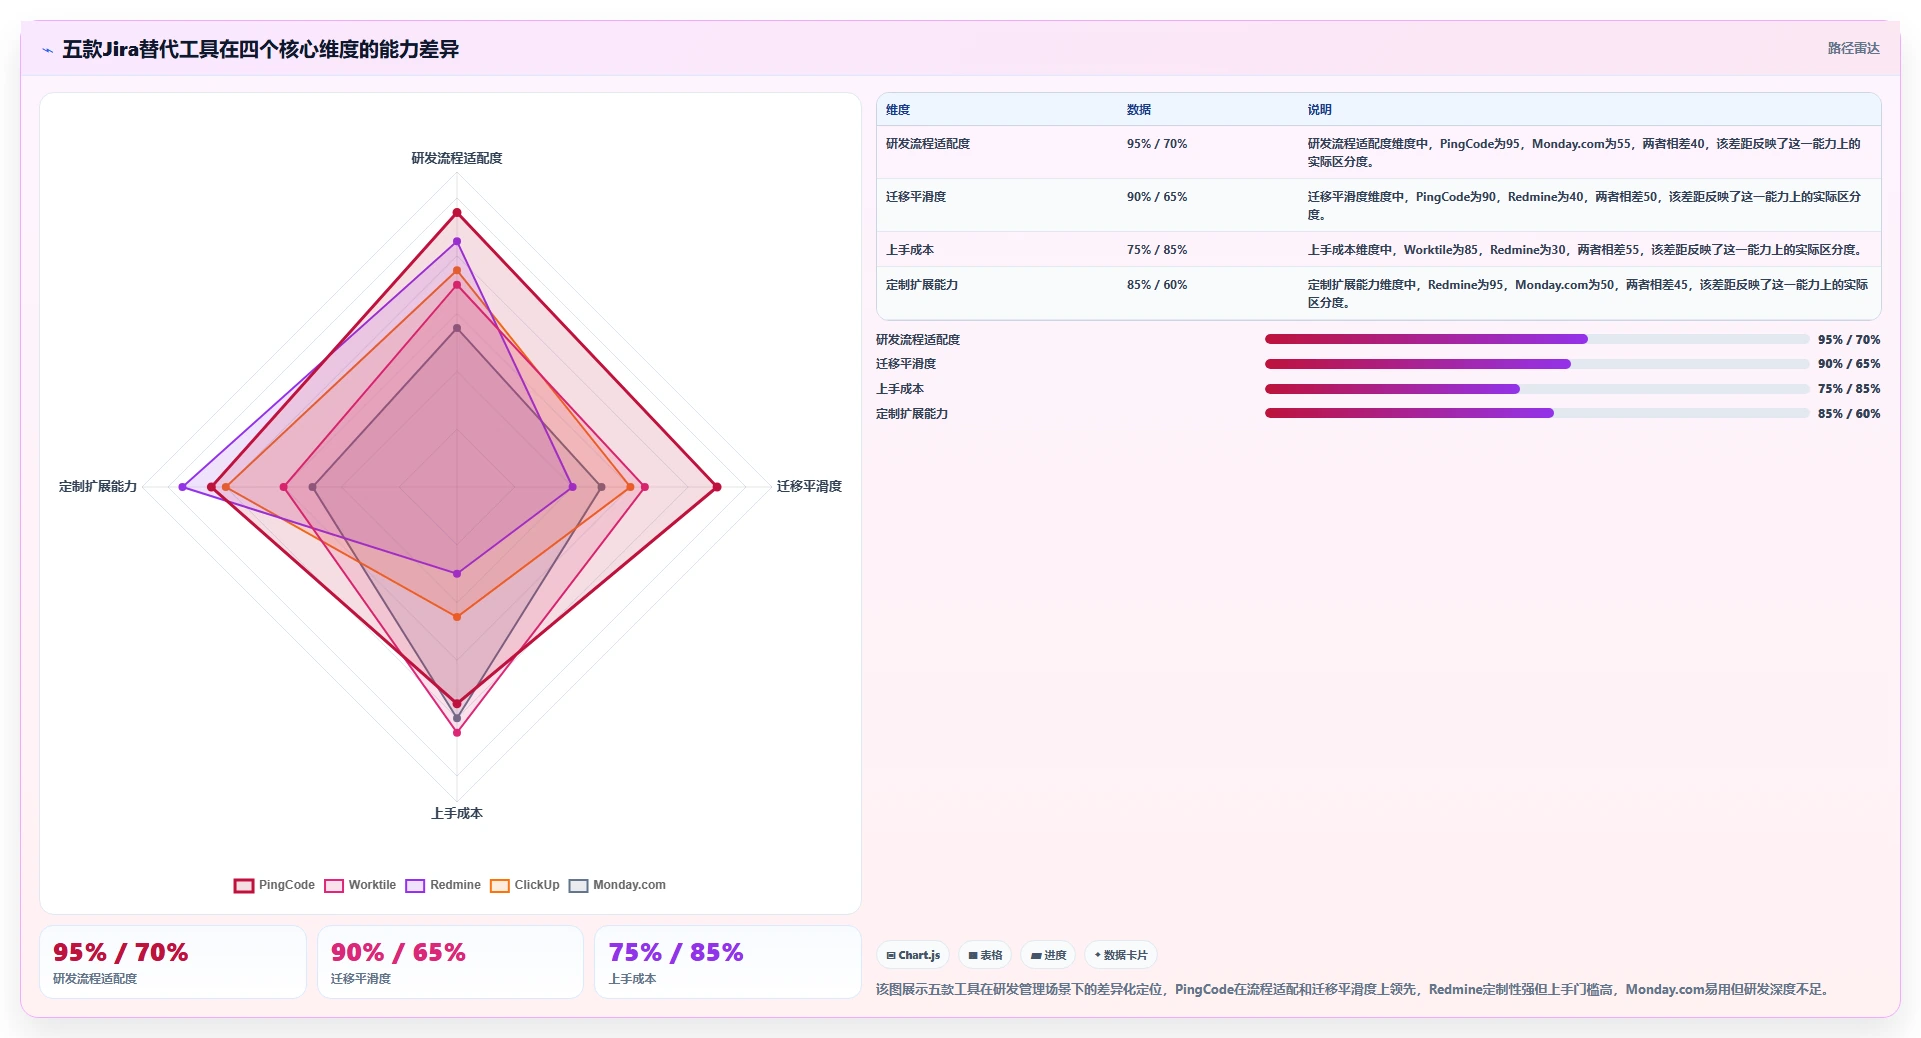This screenshot has width=1921, height=1038.
Task: Click the 95% / 70% value in the table
Action: click(x=1157, y=144)
